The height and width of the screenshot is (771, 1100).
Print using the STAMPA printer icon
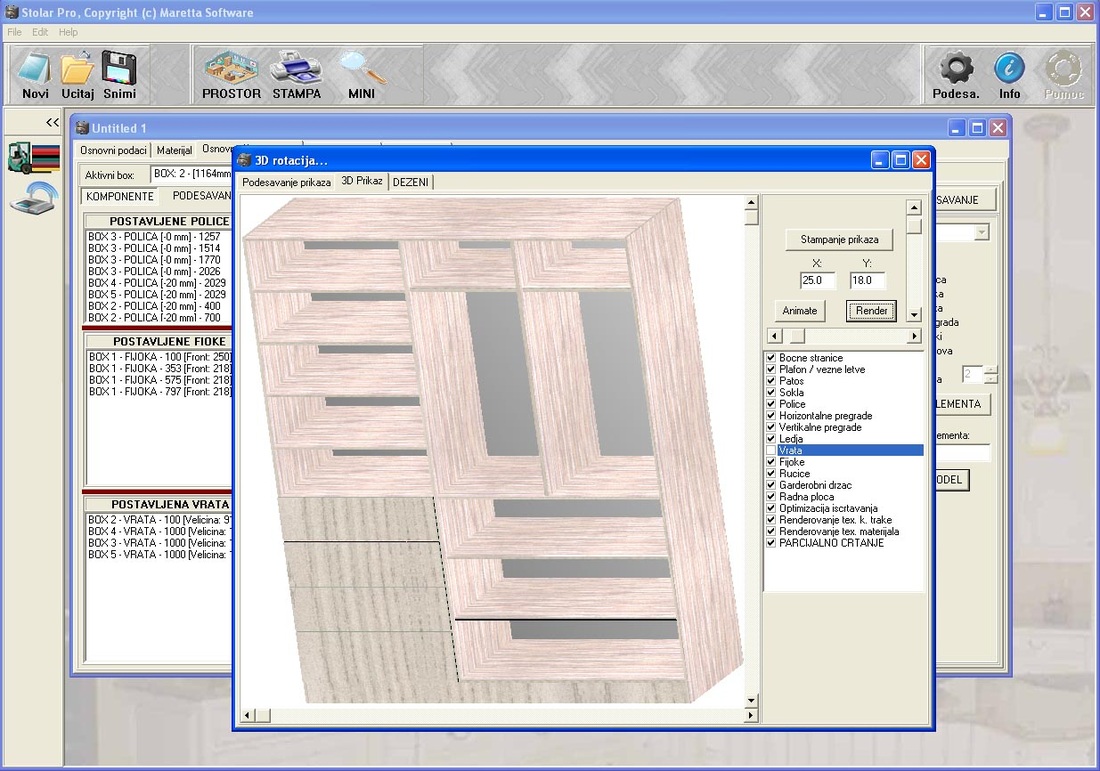tap(296, 69)
